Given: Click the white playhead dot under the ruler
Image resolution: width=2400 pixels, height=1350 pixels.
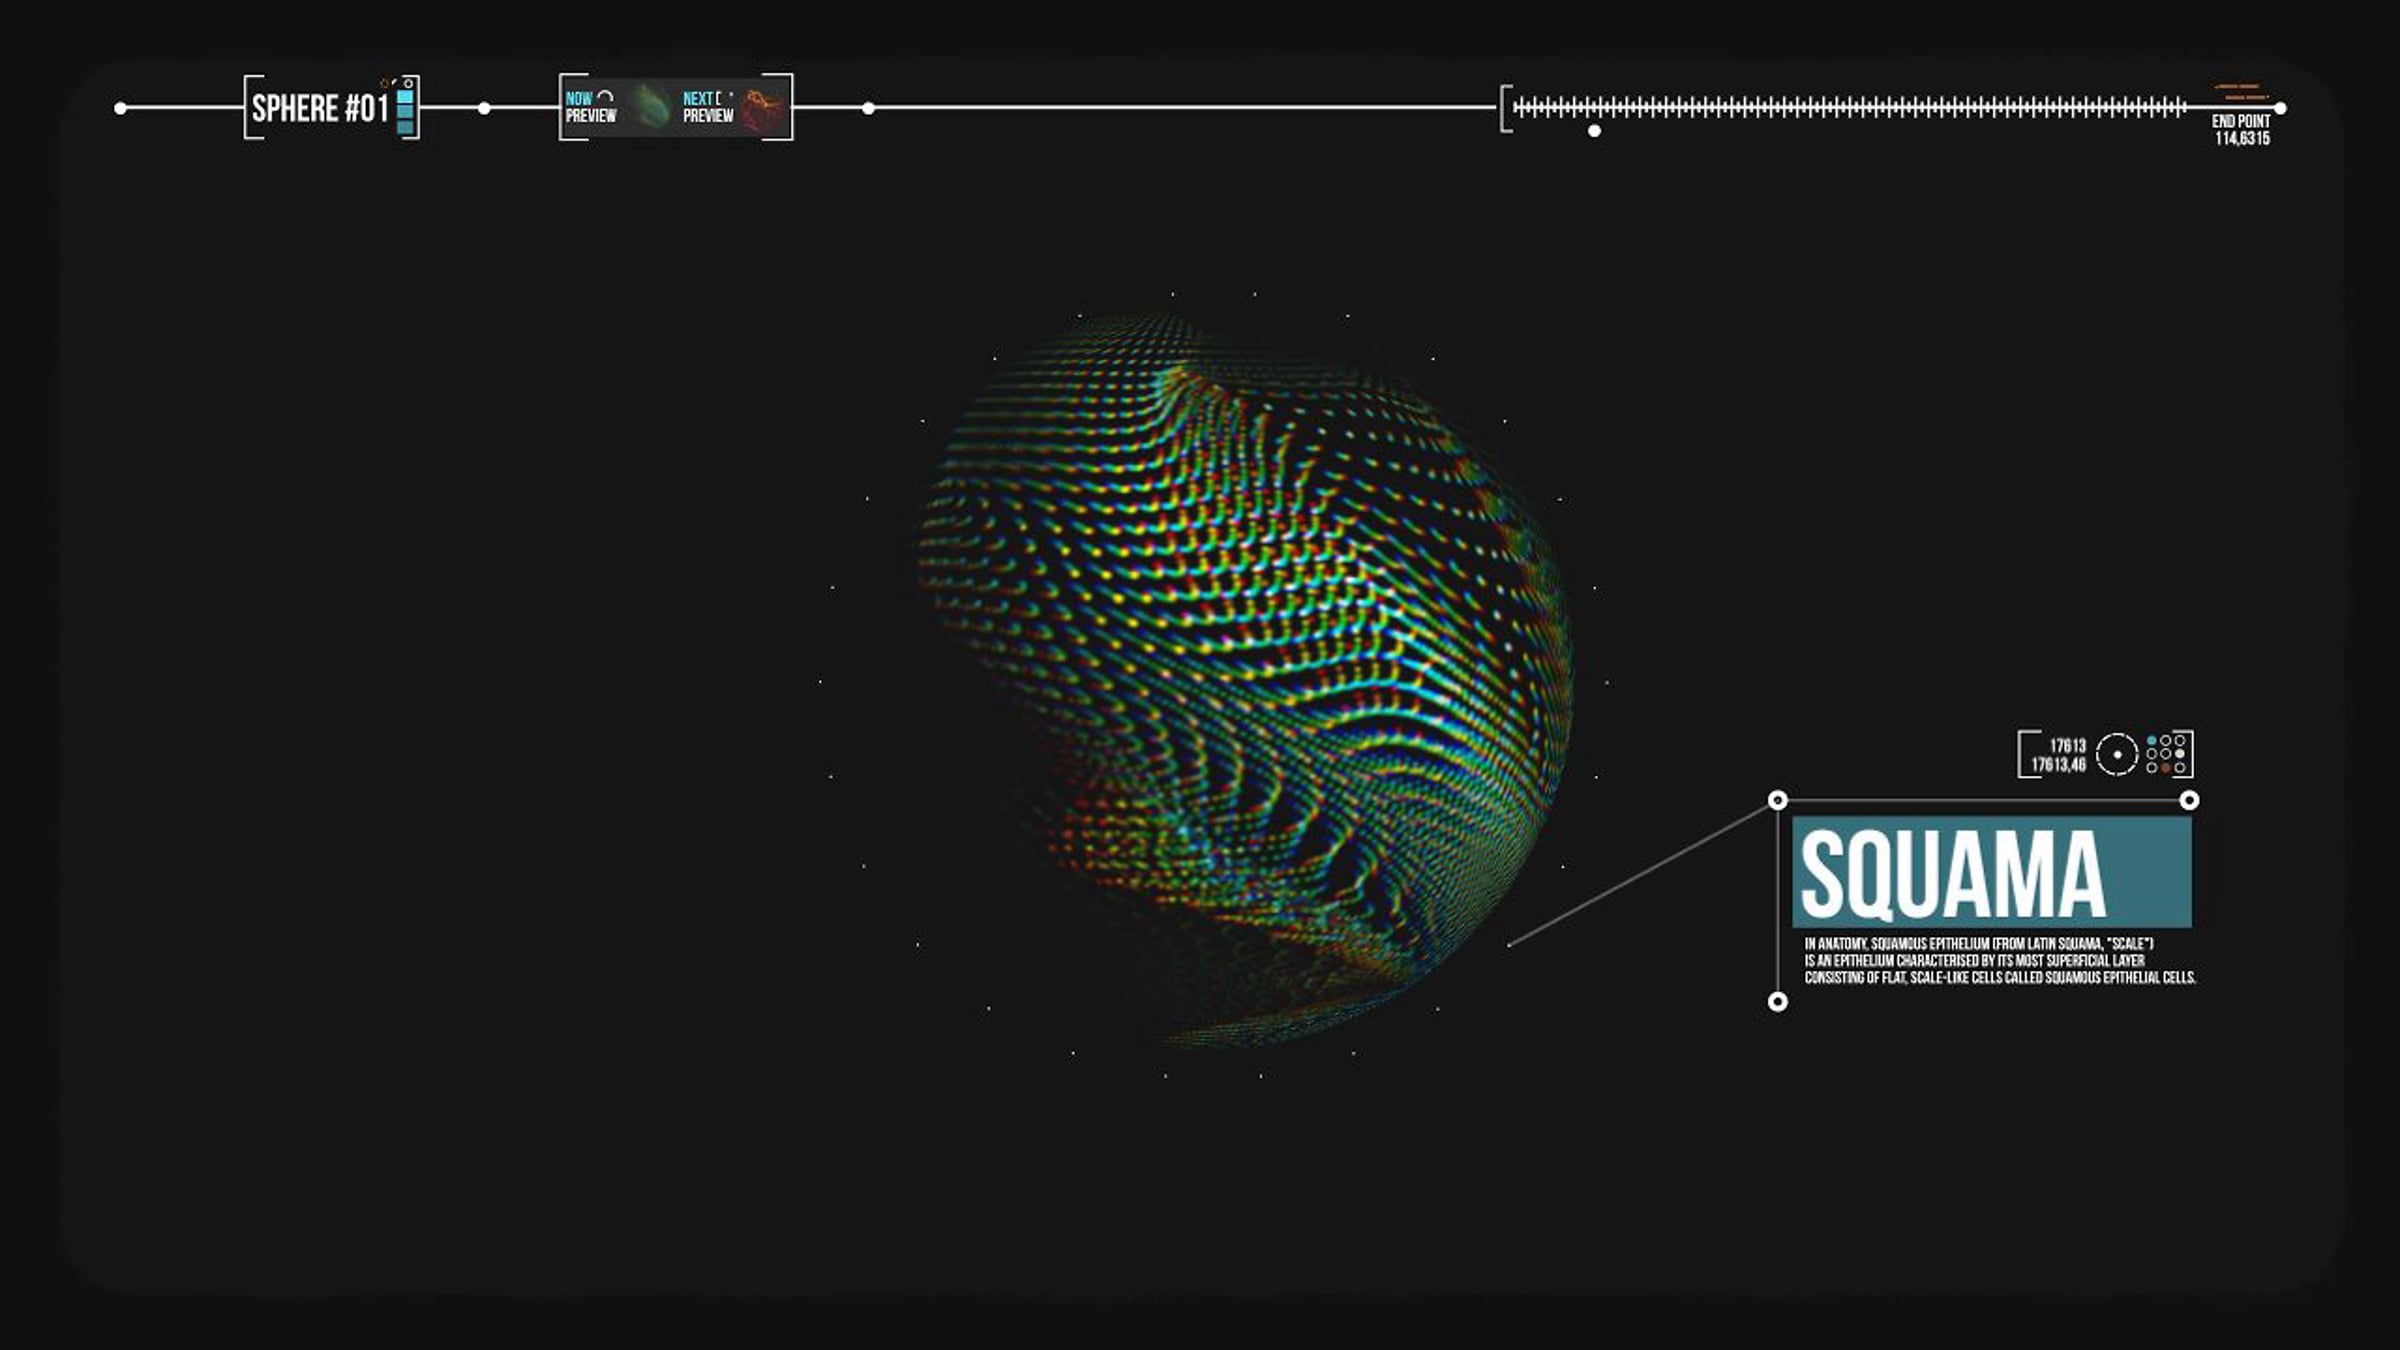Looking at the screenshot, I should pos(1594,131).
